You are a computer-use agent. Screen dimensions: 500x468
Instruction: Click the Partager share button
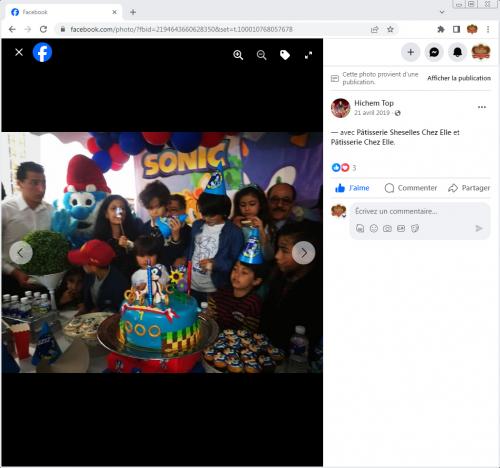[x=469, y=188]
